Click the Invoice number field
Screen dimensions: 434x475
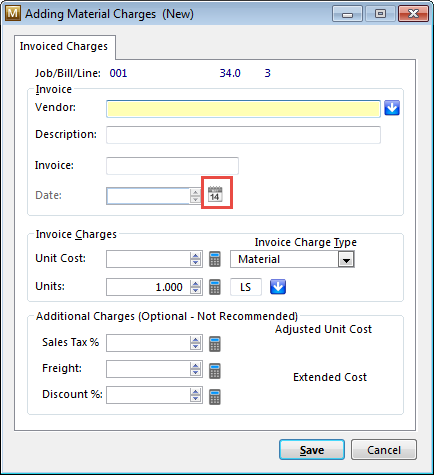(172, 166)
